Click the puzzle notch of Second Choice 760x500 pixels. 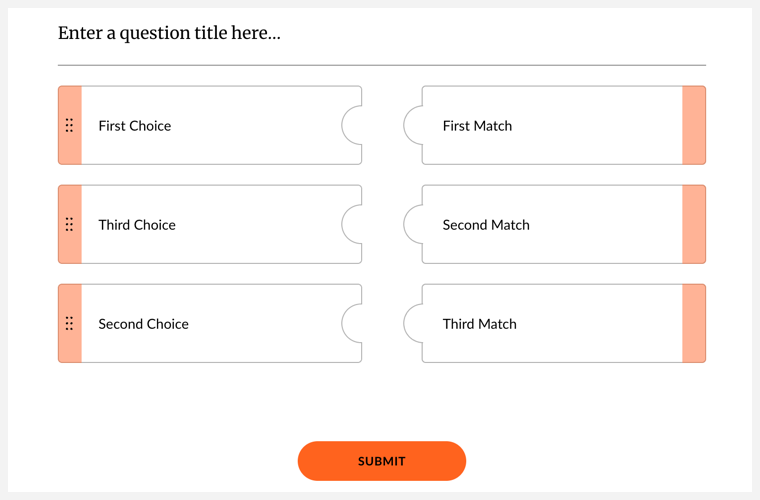pos(352,324)
